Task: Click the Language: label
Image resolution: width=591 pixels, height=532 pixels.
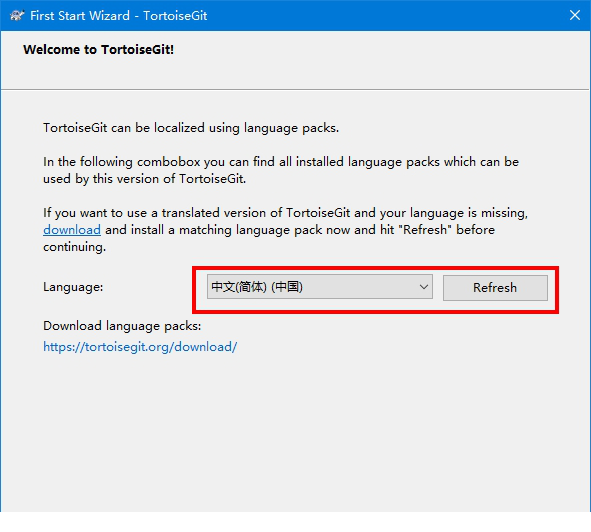Action: [73, 287]
